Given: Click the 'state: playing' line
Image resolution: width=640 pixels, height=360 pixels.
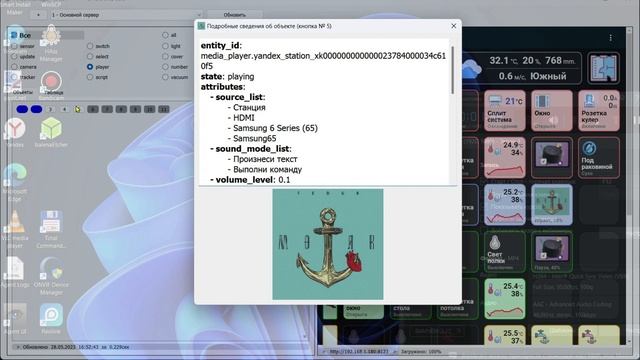Looking at the screenshot, I should [x=227, y=76].
